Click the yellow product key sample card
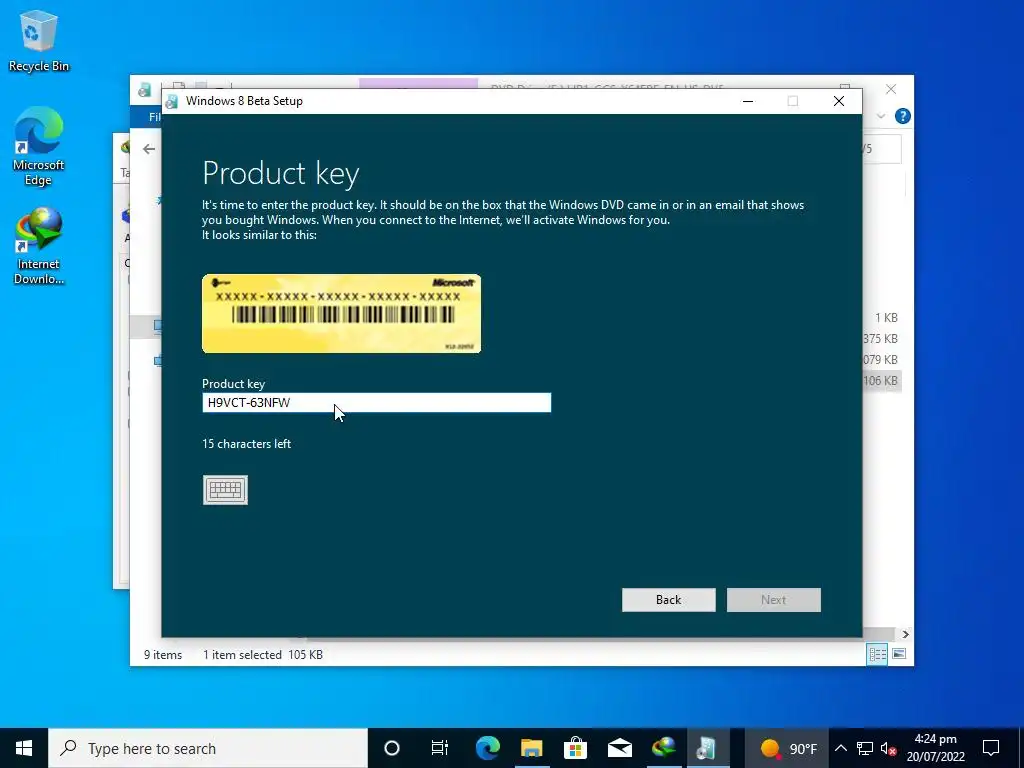The height and width of the screenshot is (768, 1024). [342, 313]
